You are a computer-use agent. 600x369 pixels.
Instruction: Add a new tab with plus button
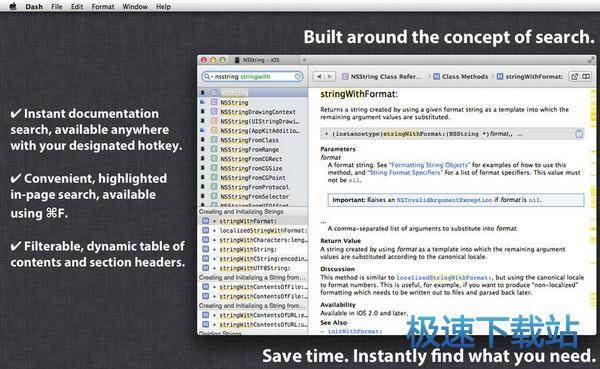point(304,60)
